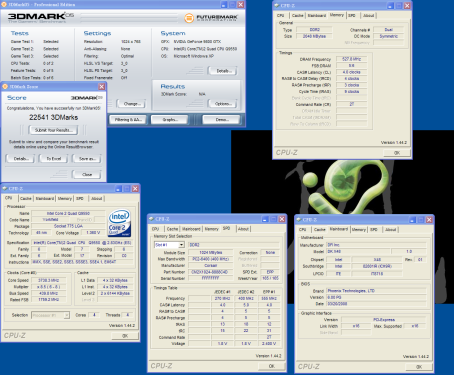Viewport: 454px width, 375px height.
Task: Minimize the CPU-Z CPU window
Action: coord(118,189)
